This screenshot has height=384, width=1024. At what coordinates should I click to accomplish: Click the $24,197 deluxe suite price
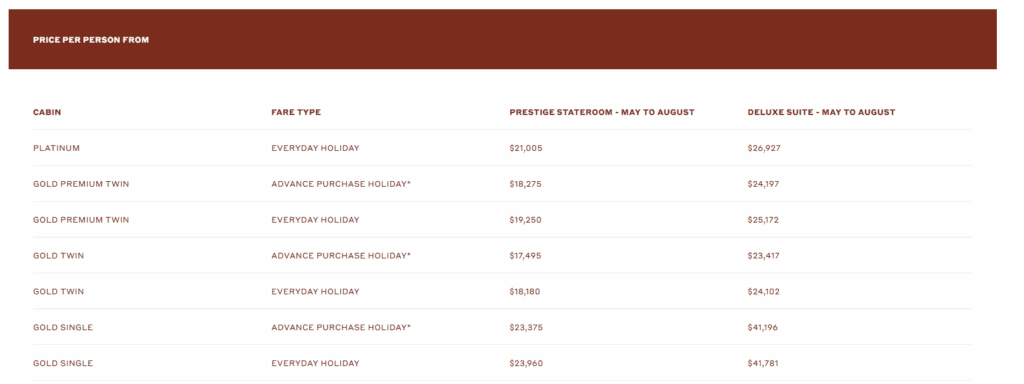click(x=763, y=184)
